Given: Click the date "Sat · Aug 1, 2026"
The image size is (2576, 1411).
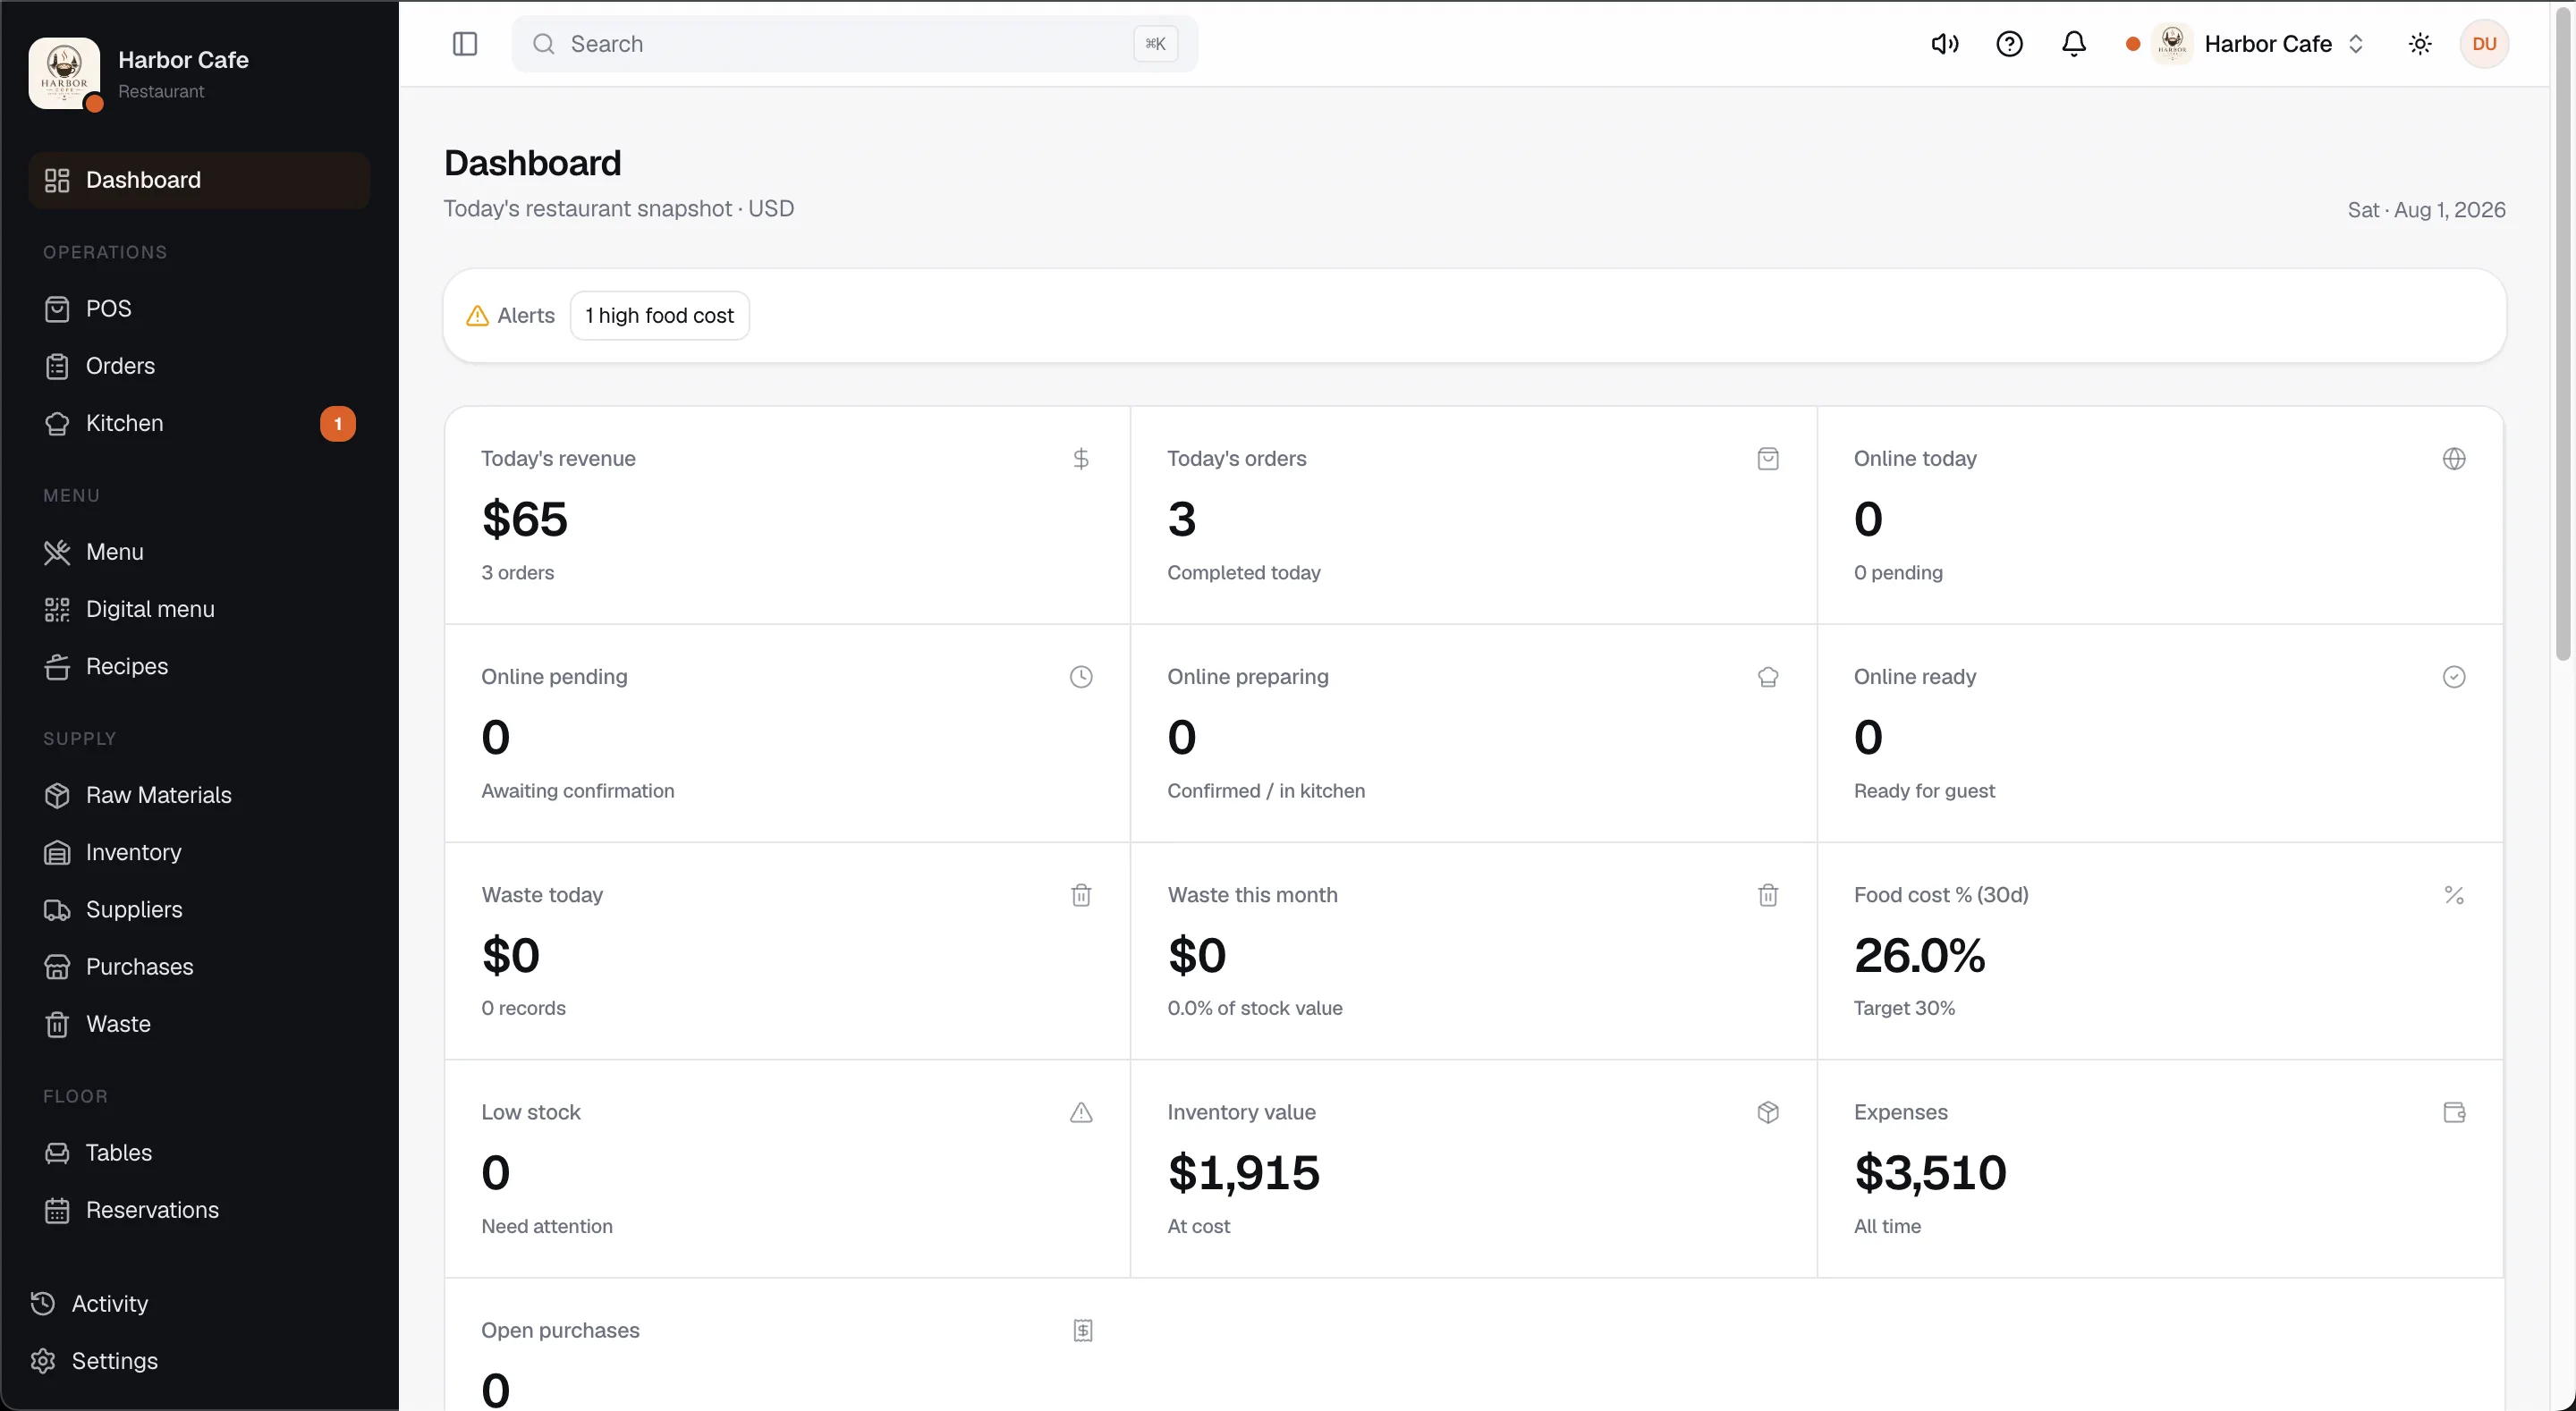Looking at the screenshot, I should point(2426,210).
